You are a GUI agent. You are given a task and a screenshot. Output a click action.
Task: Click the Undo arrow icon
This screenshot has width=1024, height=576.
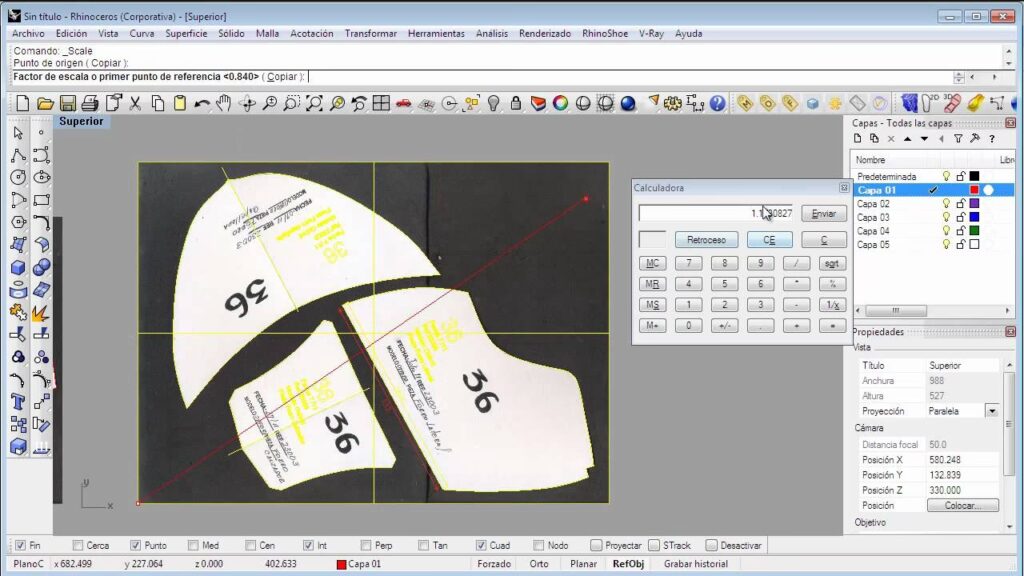click(202, 103)
